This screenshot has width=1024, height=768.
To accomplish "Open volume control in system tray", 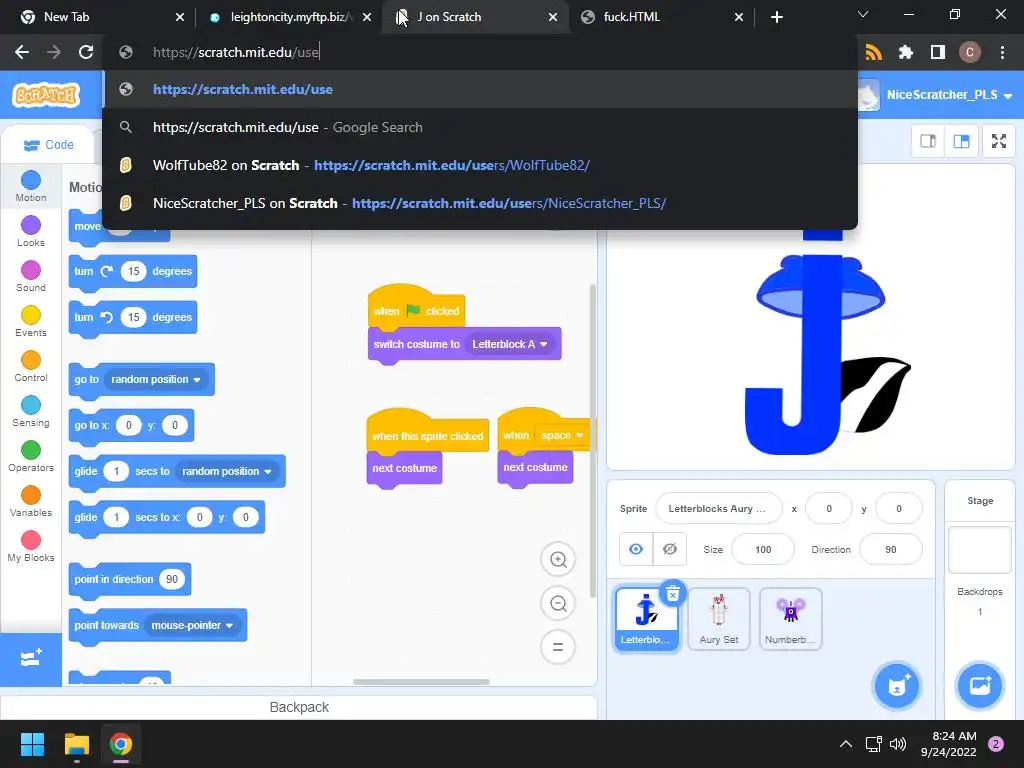I will pos(898,744).
